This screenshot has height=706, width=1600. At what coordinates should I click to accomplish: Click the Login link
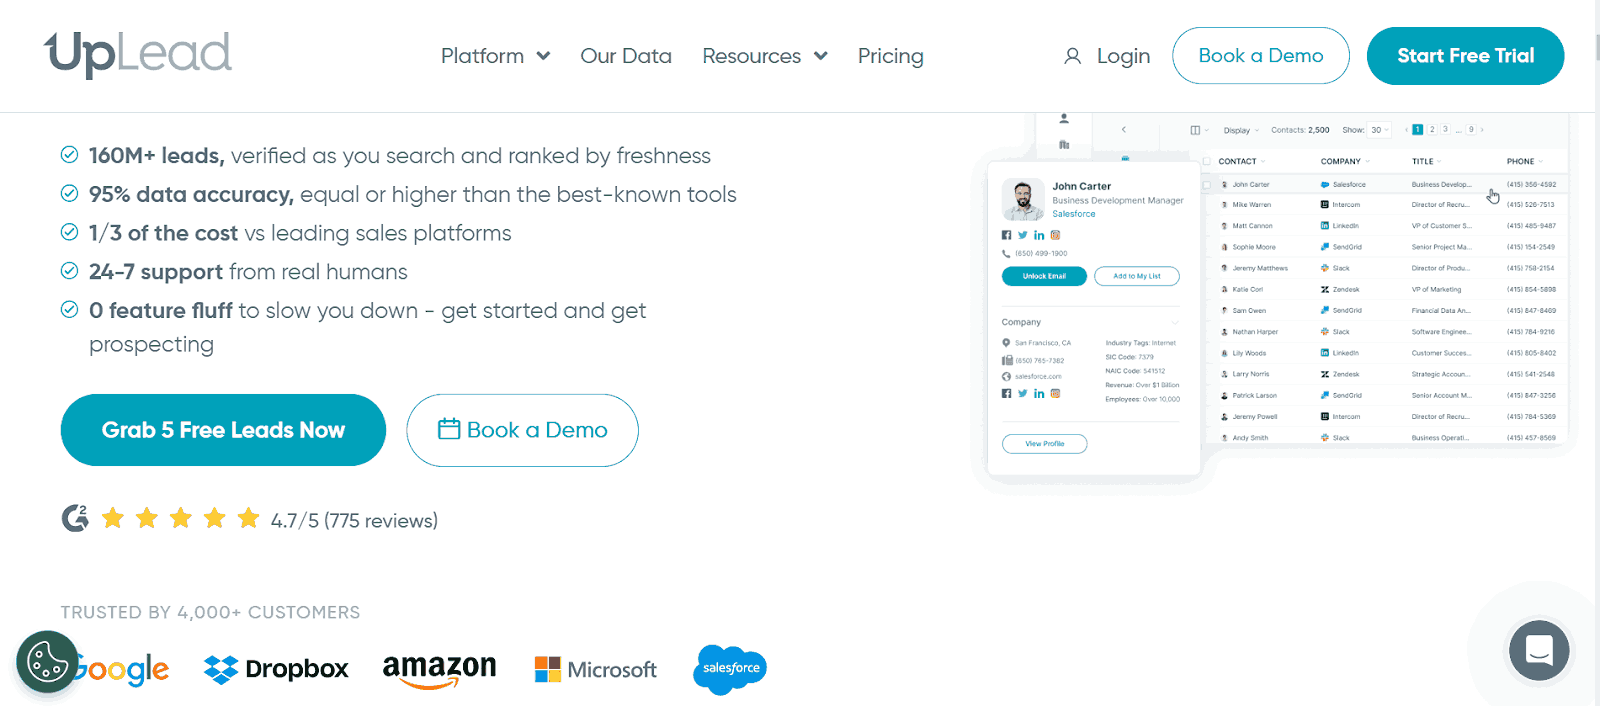coord(1123,56)
